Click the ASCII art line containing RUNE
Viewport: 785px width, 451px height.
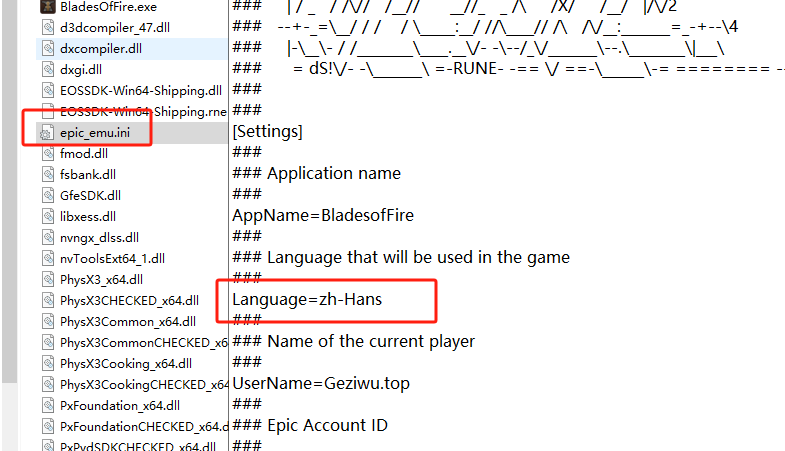coord(509,69)
